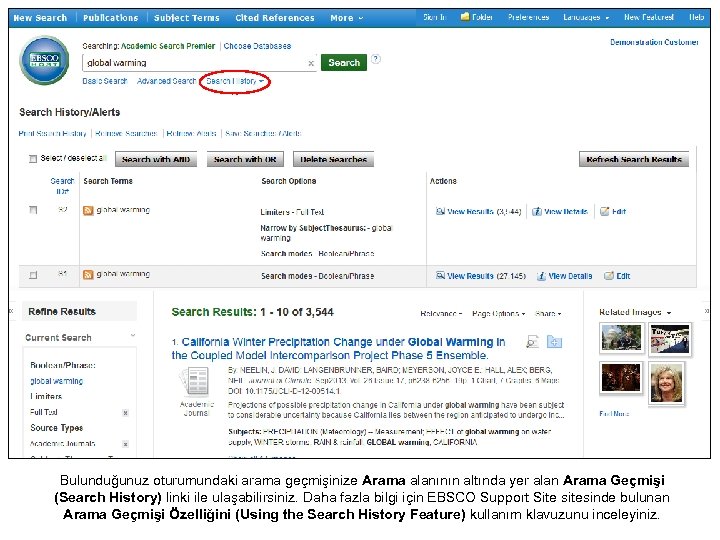Click the Retrieve Alerts link
The image size is (720, 540).
tap(191, 134)
